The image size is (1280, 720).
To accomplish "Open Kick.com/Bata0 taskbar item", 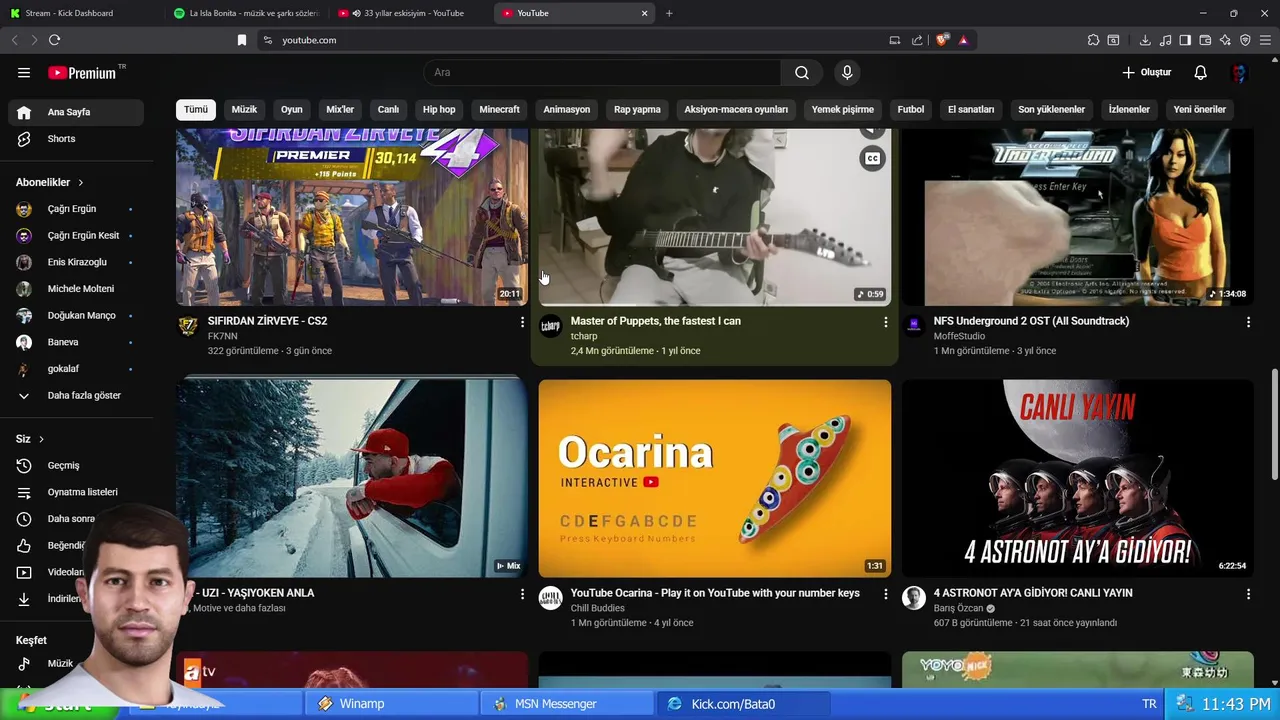I will point(743,704).
